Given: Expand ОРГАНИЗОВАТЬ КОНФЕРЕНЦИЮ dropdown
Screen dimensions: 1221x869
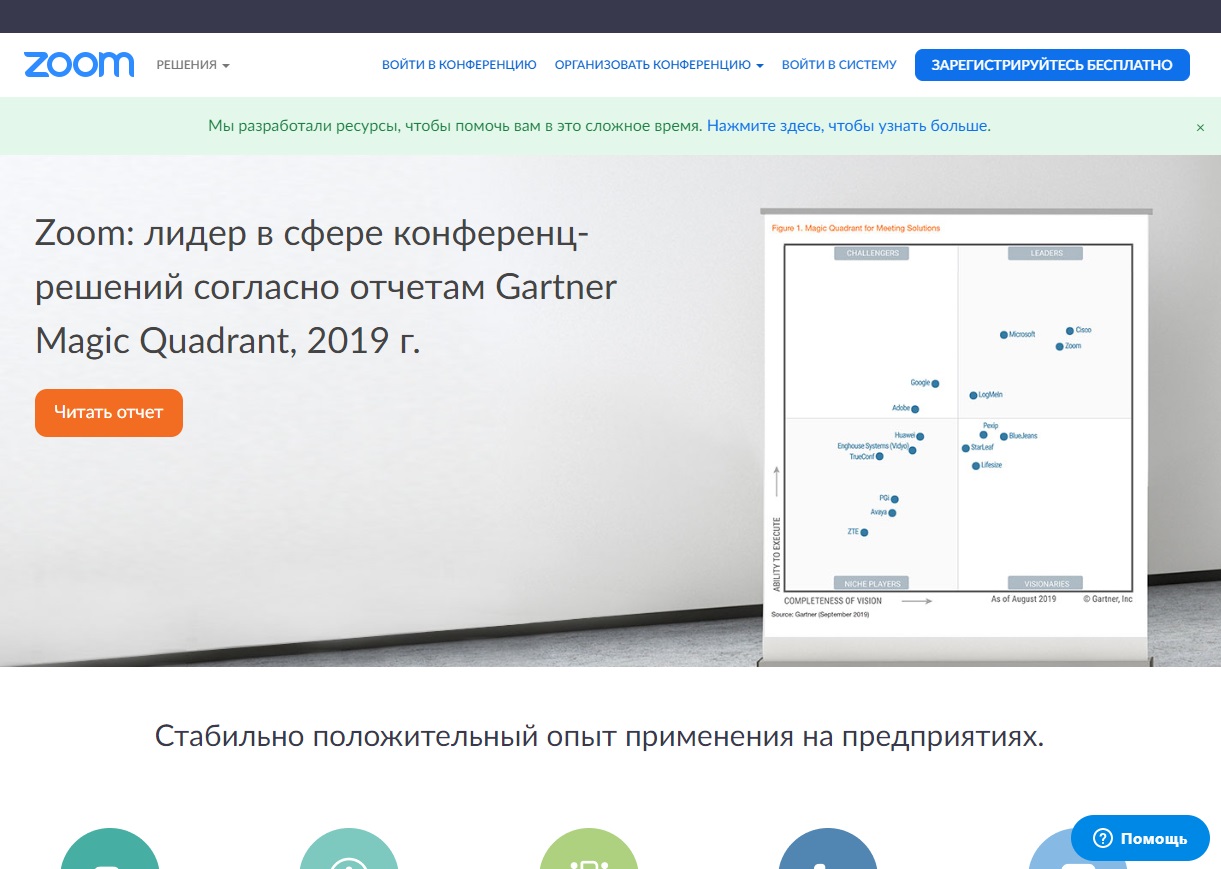Looking at the screenshot, I should tap(659, 65).
